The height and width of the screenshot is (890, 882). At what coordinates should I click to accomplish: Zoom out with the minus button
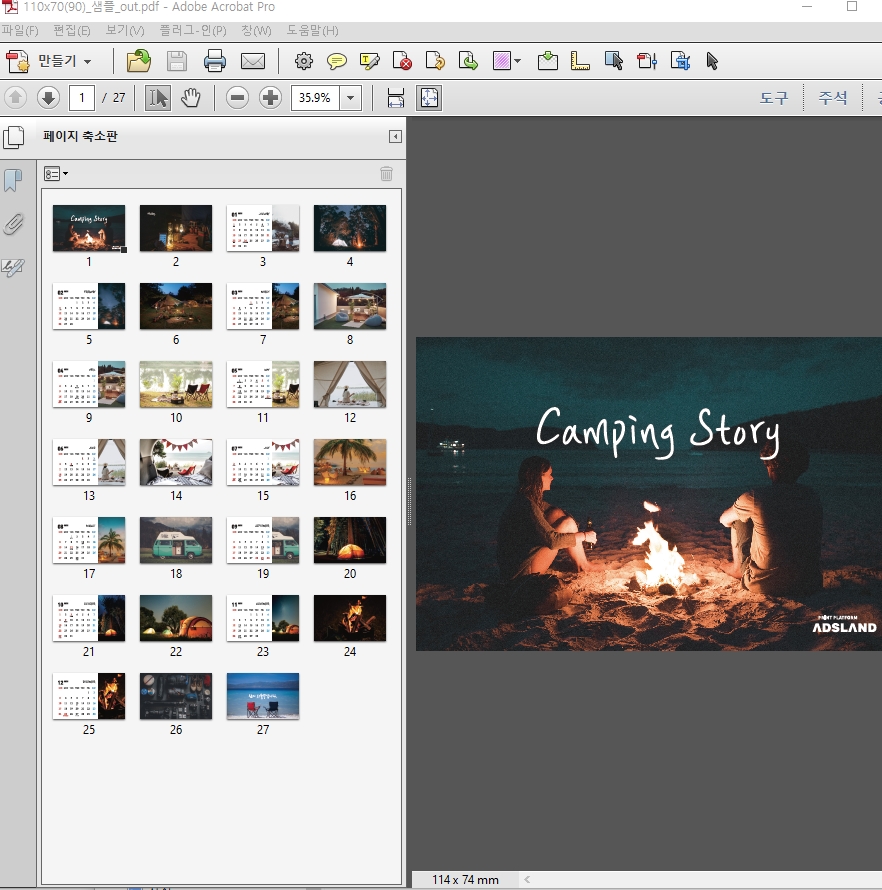coord(237,98)
